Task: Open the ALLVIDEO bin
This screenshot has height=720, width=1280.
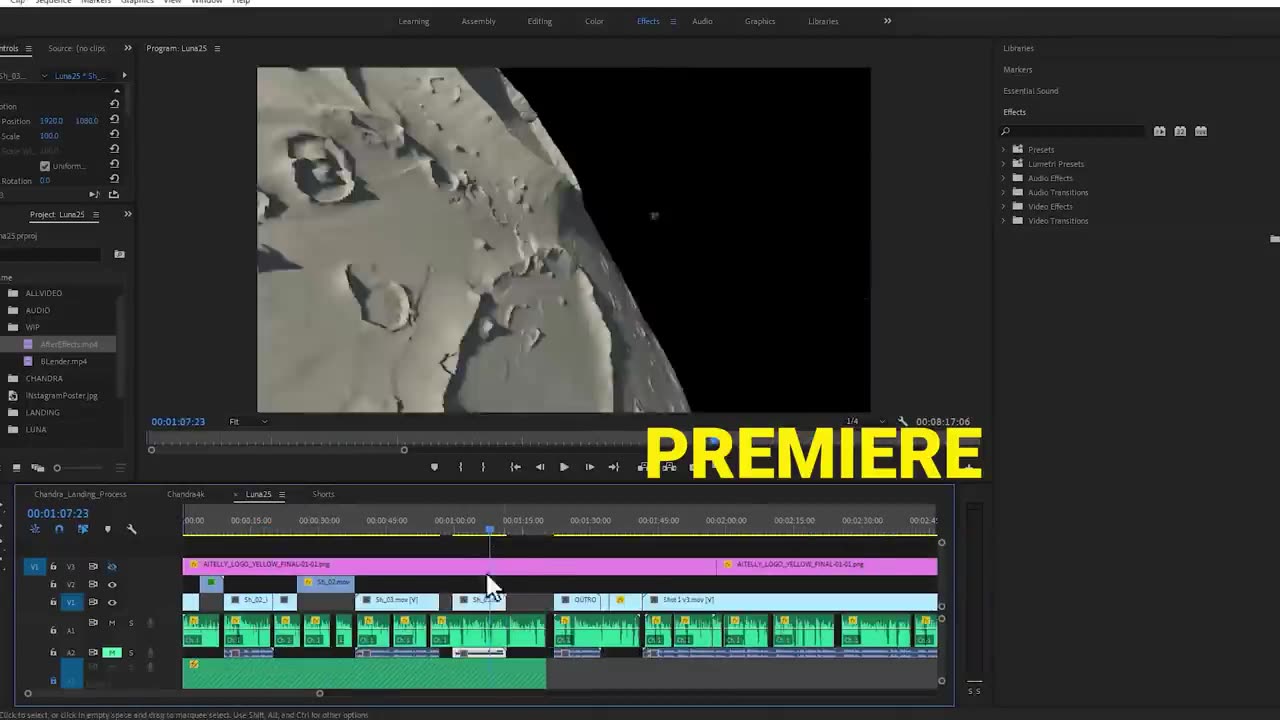Action: (x=44, y=293)
